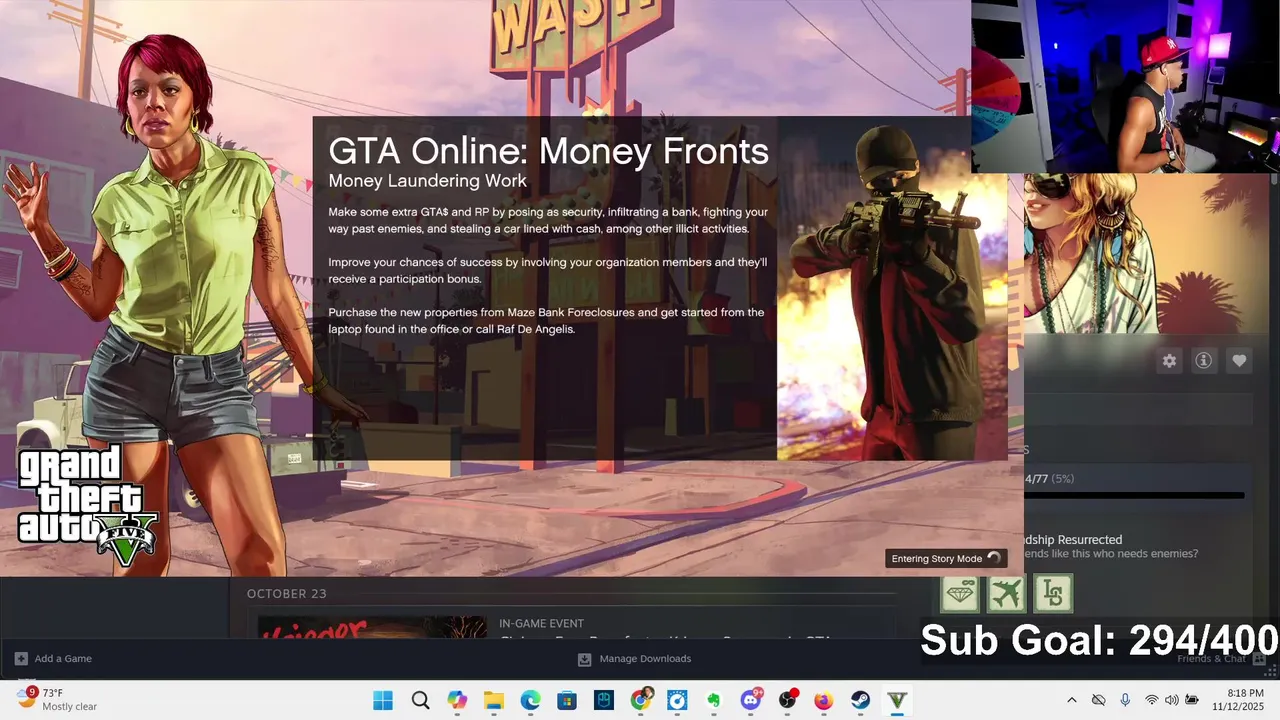
Task: Switch to Steam from the taskbar
Action: [x=860, y=700]
